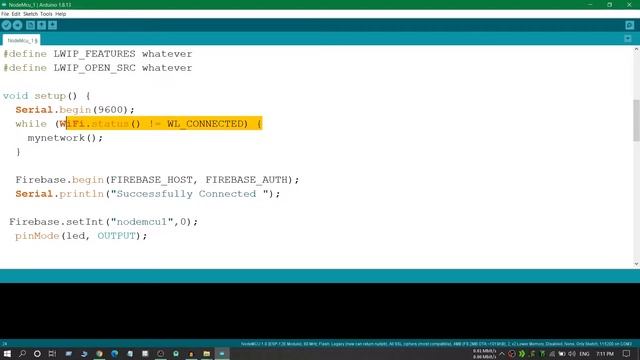
Task: Open Task View on taskbar
Action: coord(52,353)
